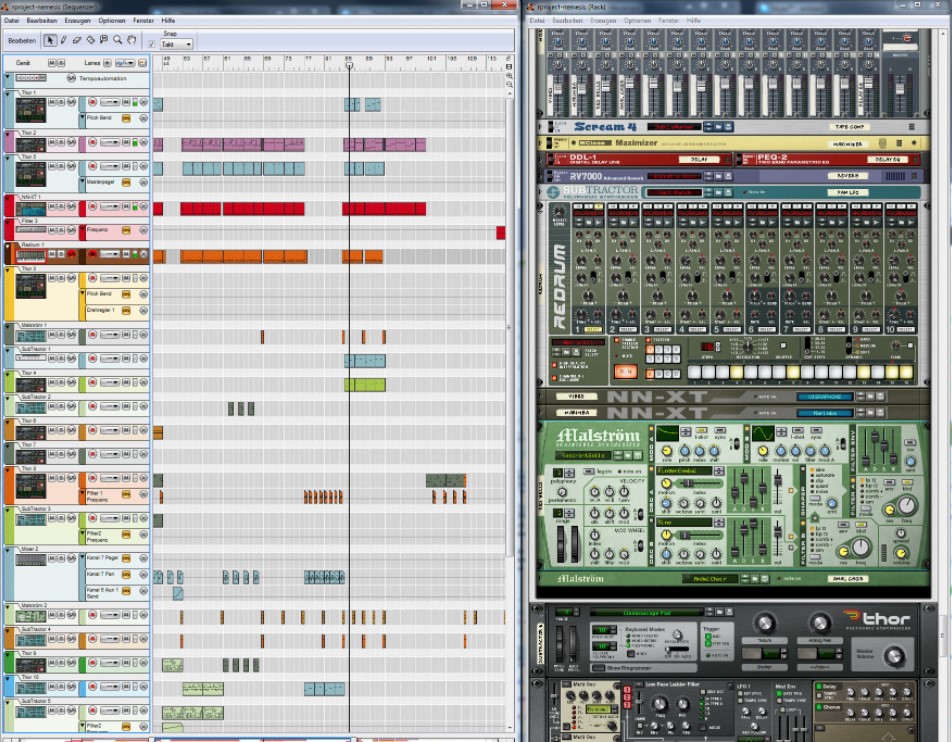Click the add lane plus icon
952x742 pixels.
(107, 63)
